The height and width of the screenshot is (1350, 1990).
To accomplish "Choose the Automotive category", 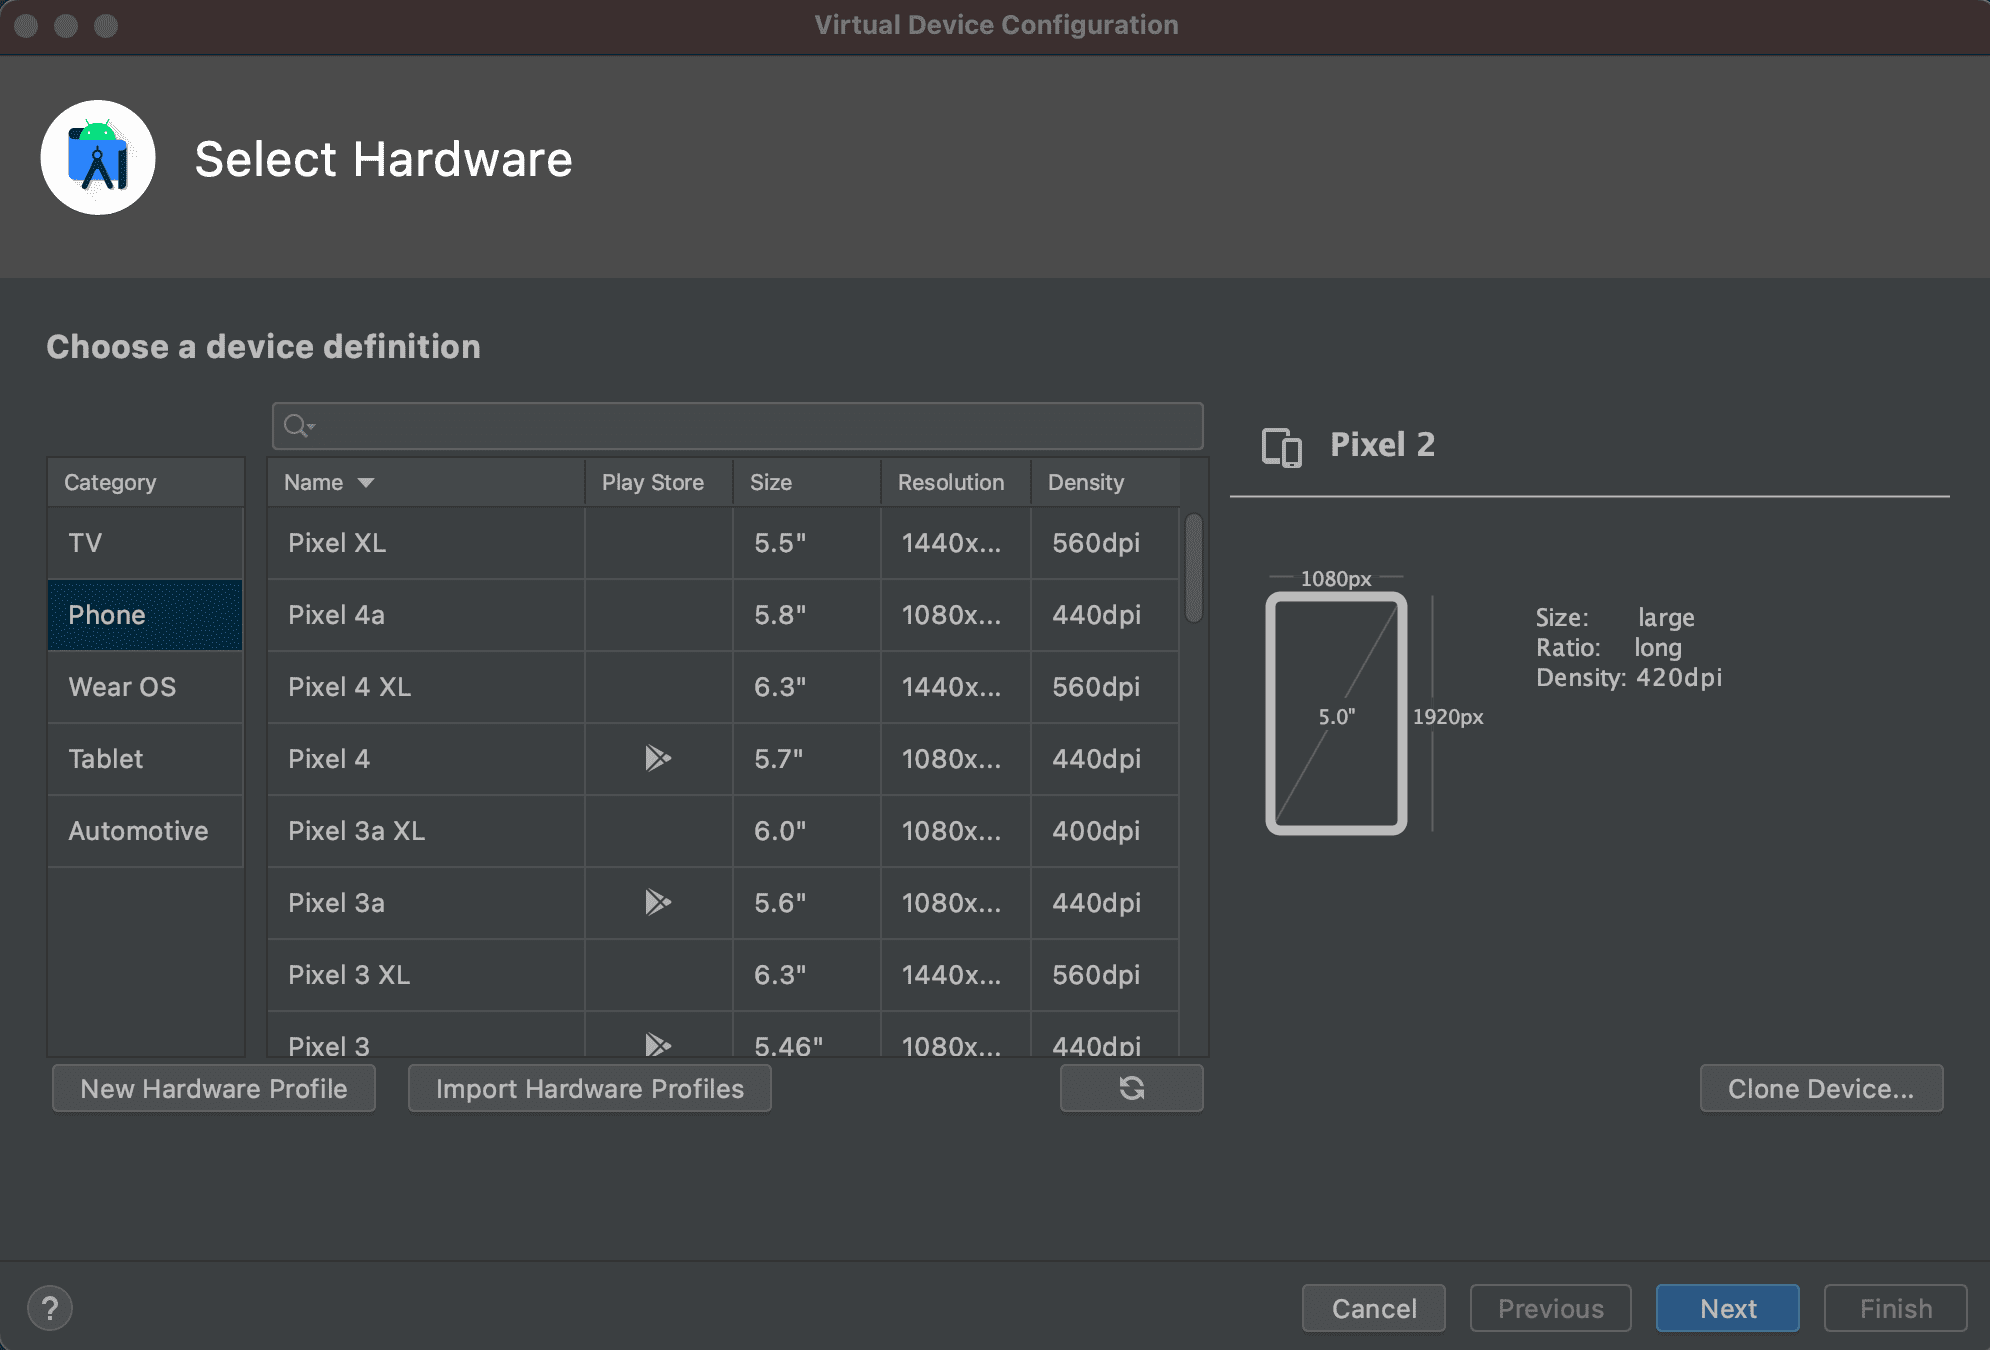I will point(146,831).
